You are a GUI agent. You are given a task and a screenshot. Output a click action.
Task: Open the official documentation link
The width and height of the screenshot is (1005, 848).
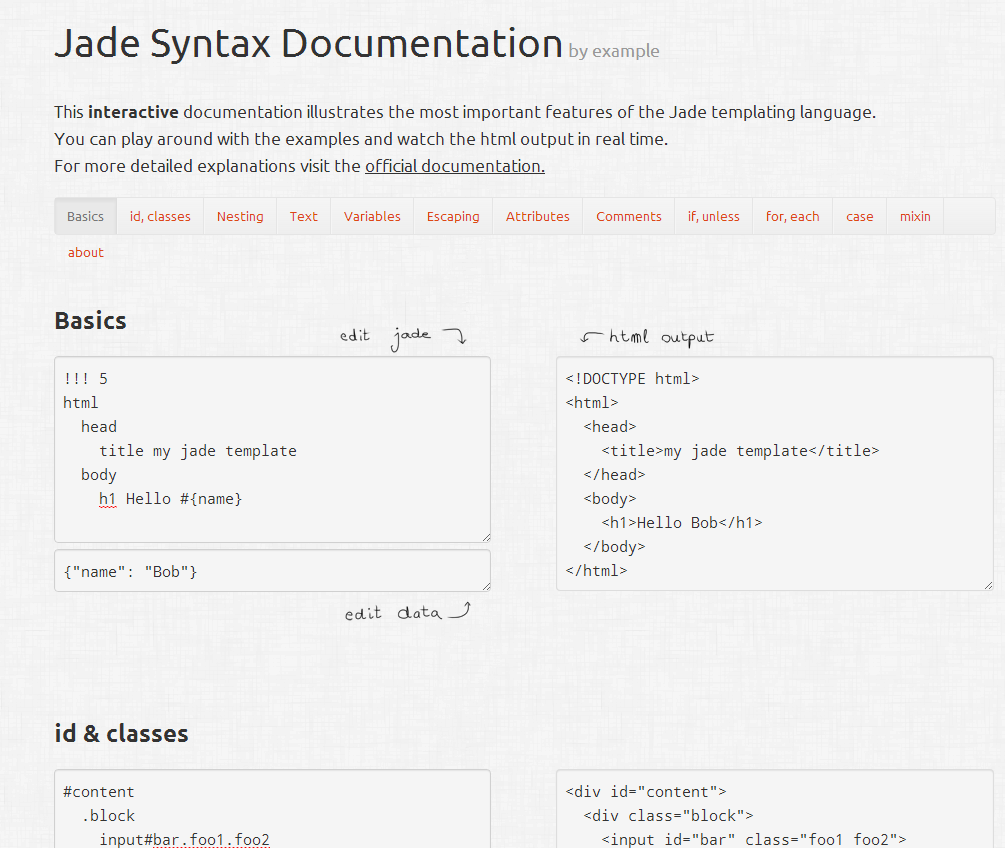tap(454, 166)
